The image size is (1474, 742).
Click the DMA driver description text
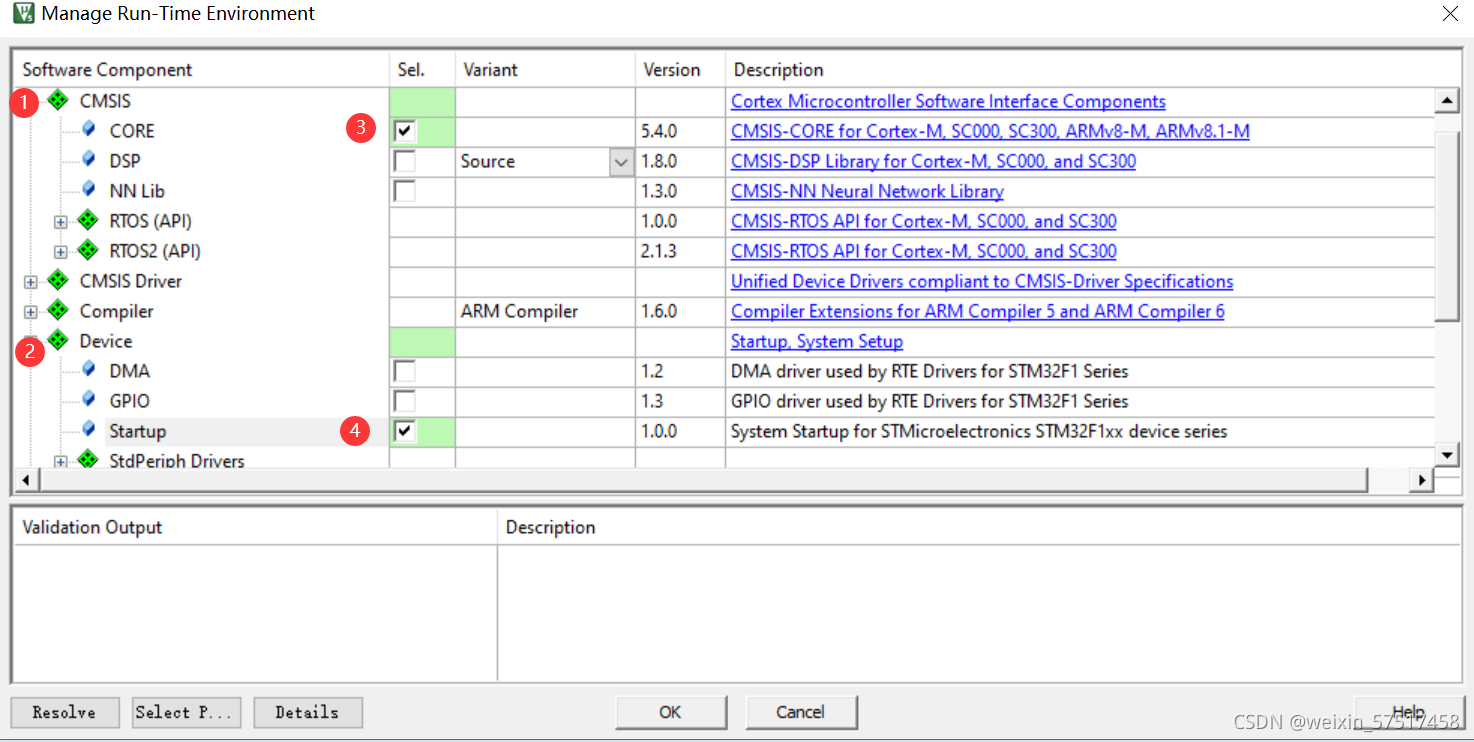click(x=930, y=371)
